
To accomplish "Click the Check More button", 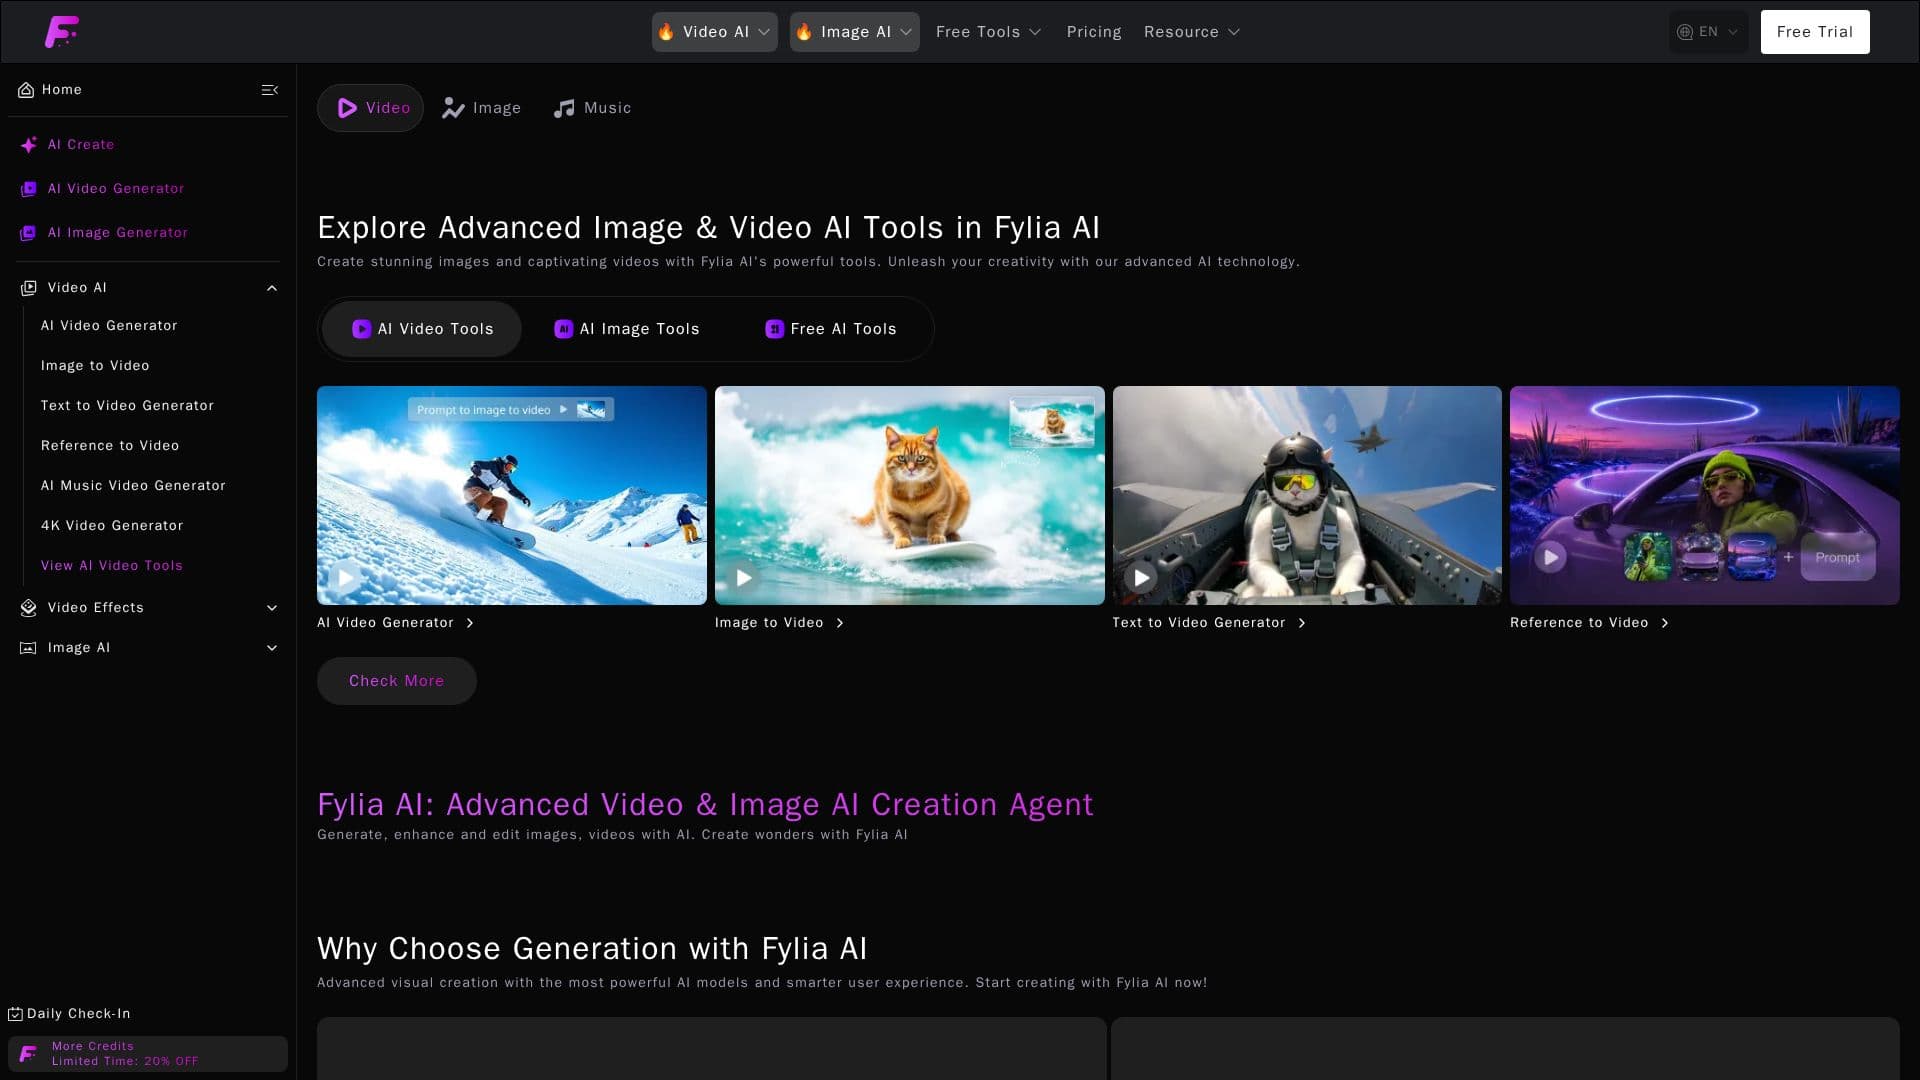I will click(396, 681).
